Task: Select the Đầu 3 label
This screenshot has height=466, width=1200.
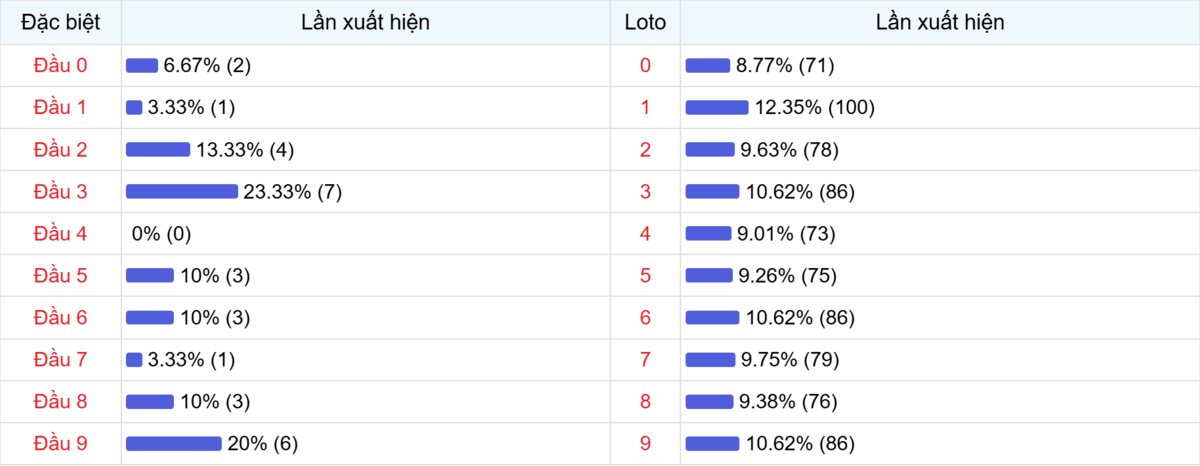Action: click(x=60, y=191)
